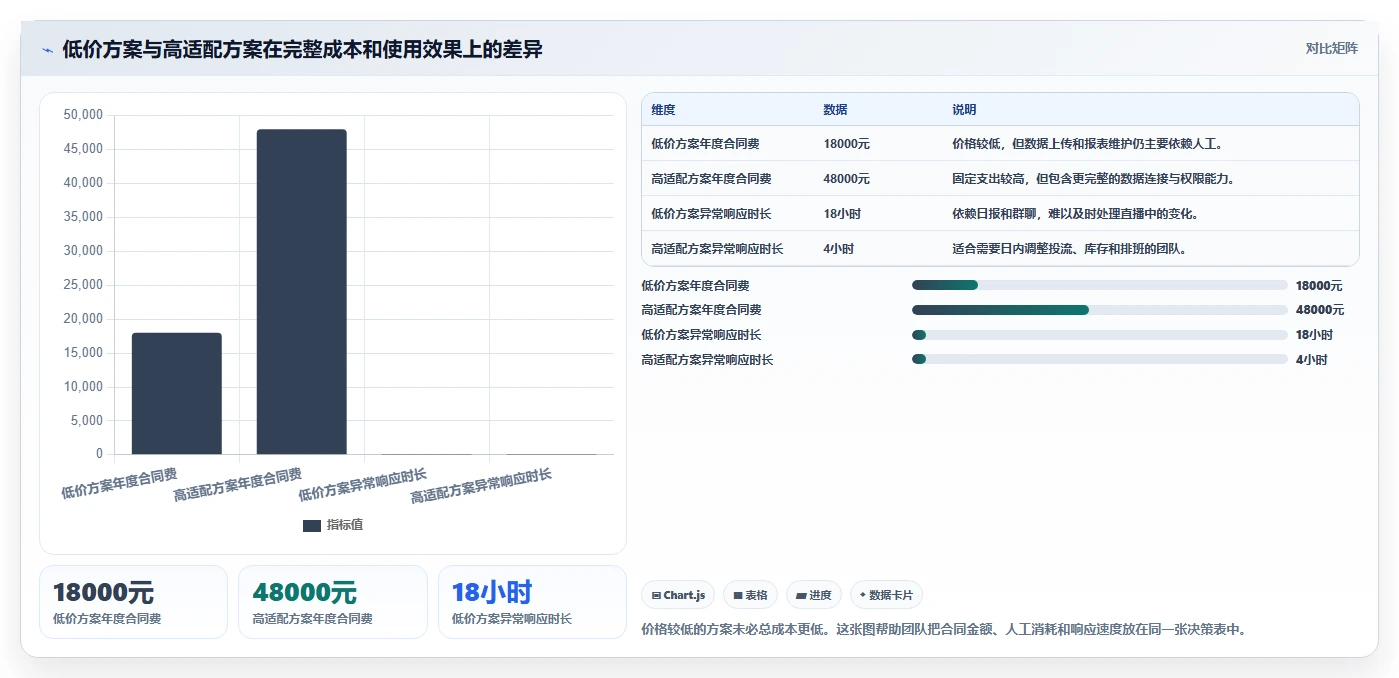
Task: Click the 高适配方案异常响应时长 progress bar
Action: pos(1100,359)
